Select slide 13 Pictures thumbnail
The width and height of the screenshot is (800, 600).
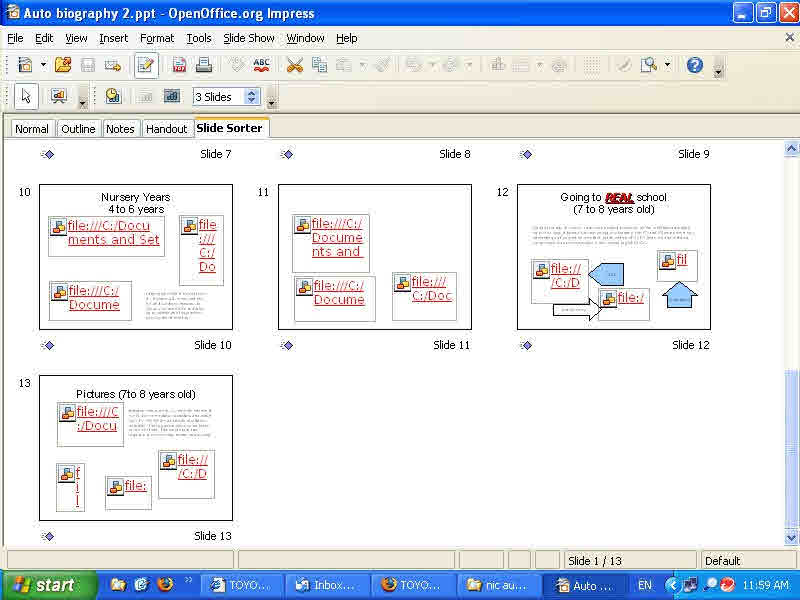click(x=136, y=447)
